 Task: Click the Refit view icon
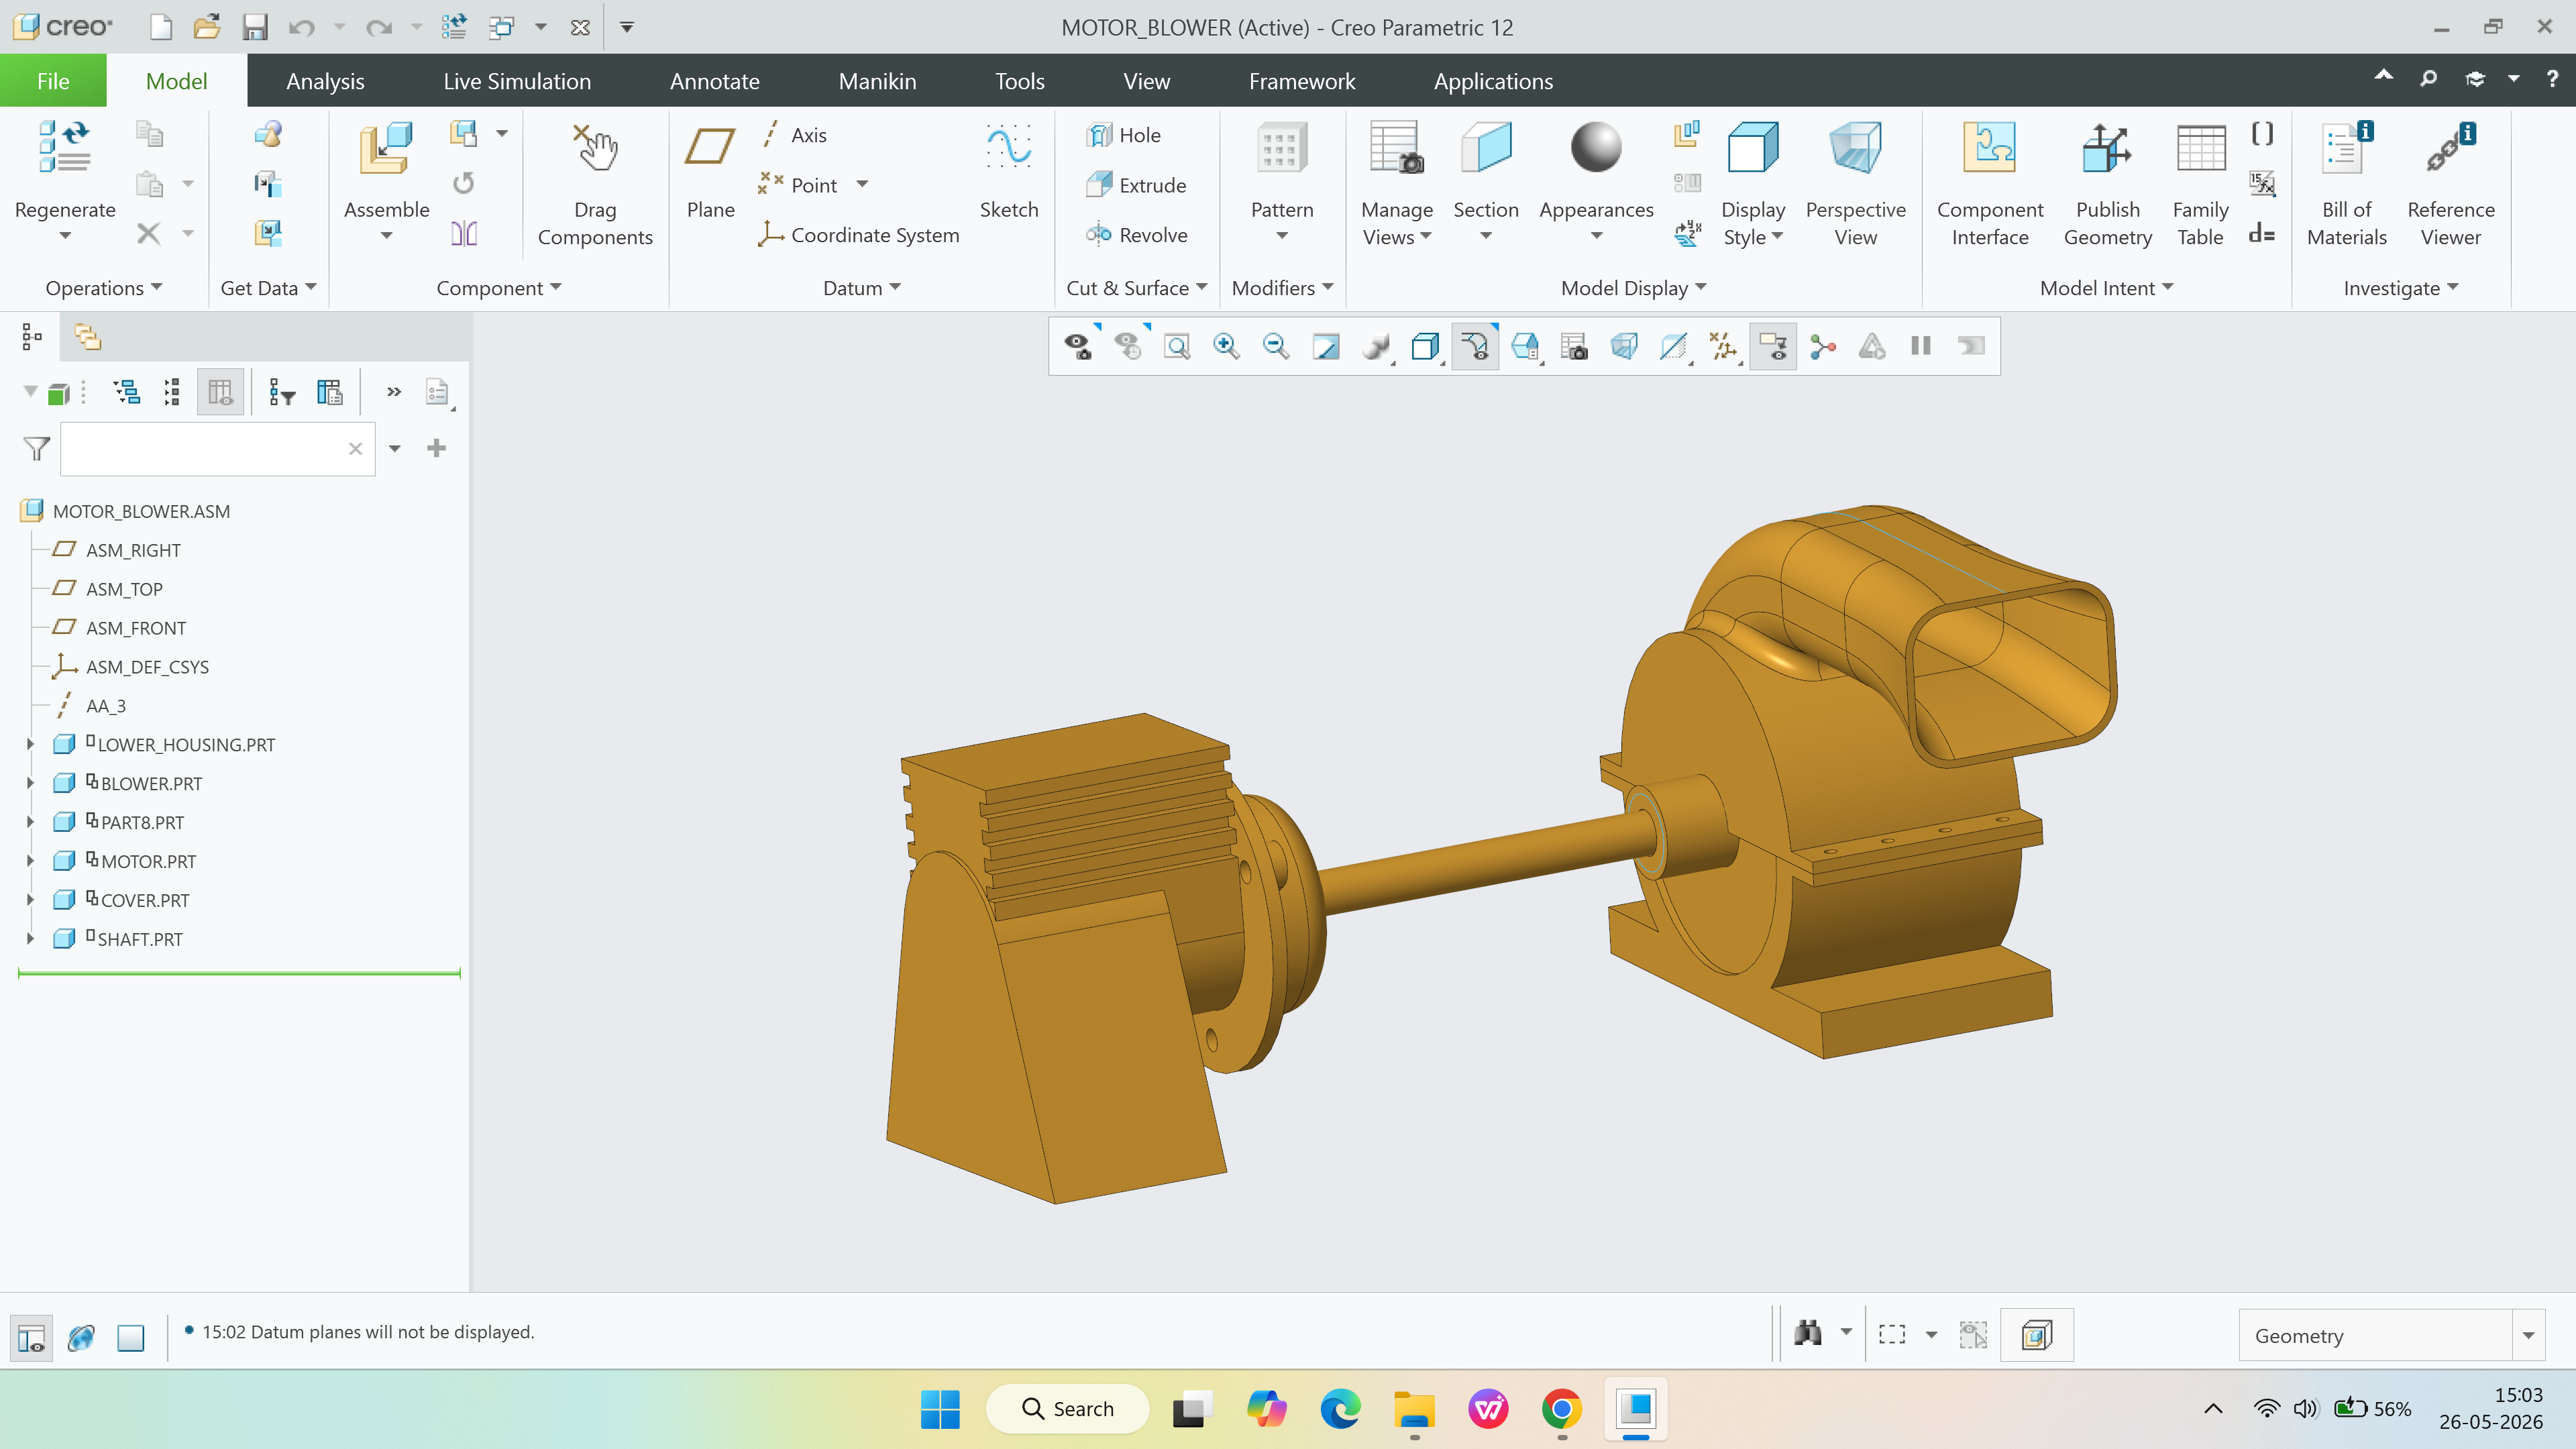click(x=1177, y=346)
